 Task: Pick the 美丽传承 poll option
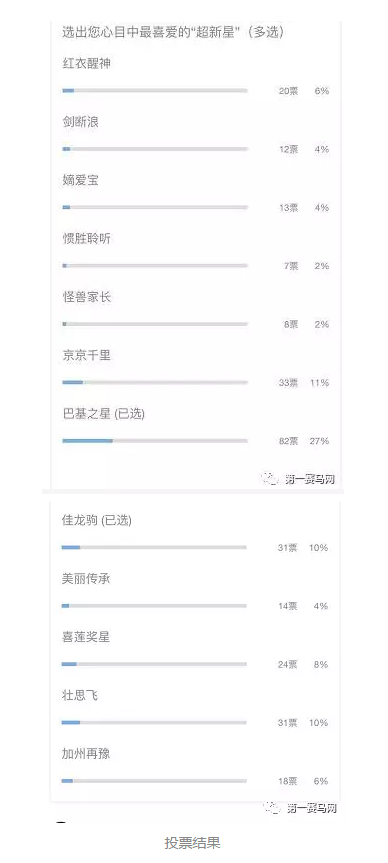195,592
